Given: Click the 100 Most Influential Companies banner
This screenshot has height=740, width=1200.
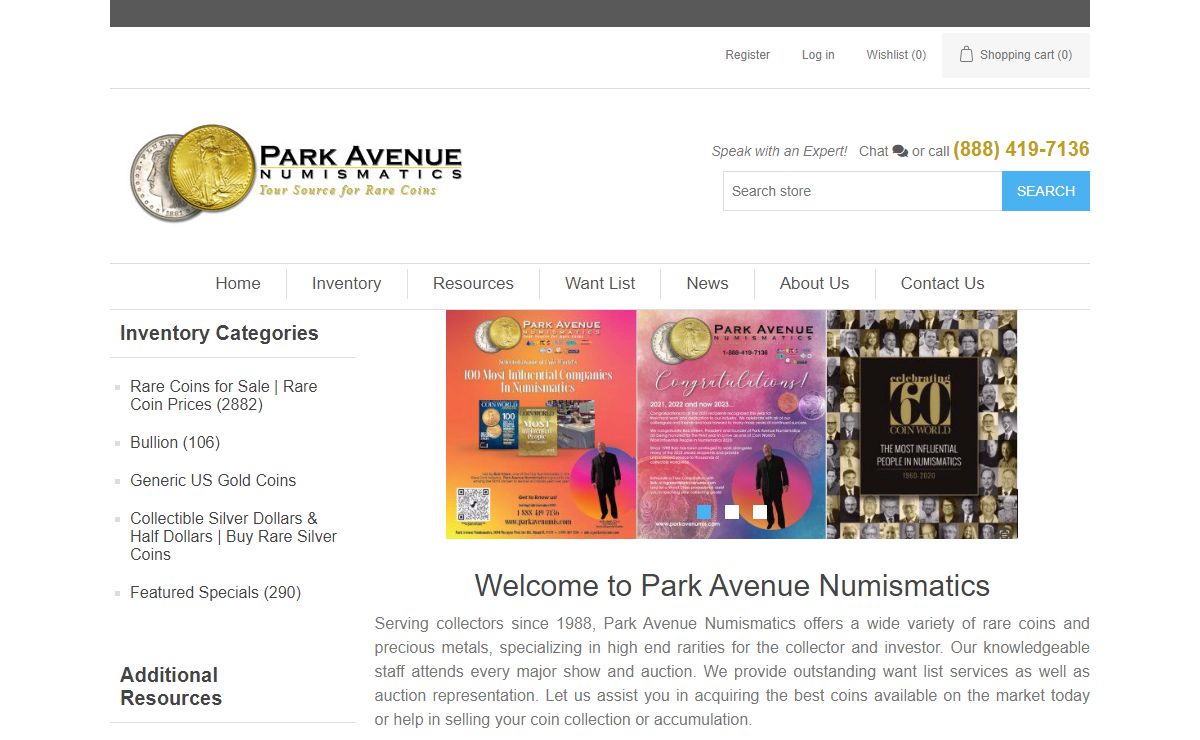Looking at the screenshot, I should click(541, 424).
